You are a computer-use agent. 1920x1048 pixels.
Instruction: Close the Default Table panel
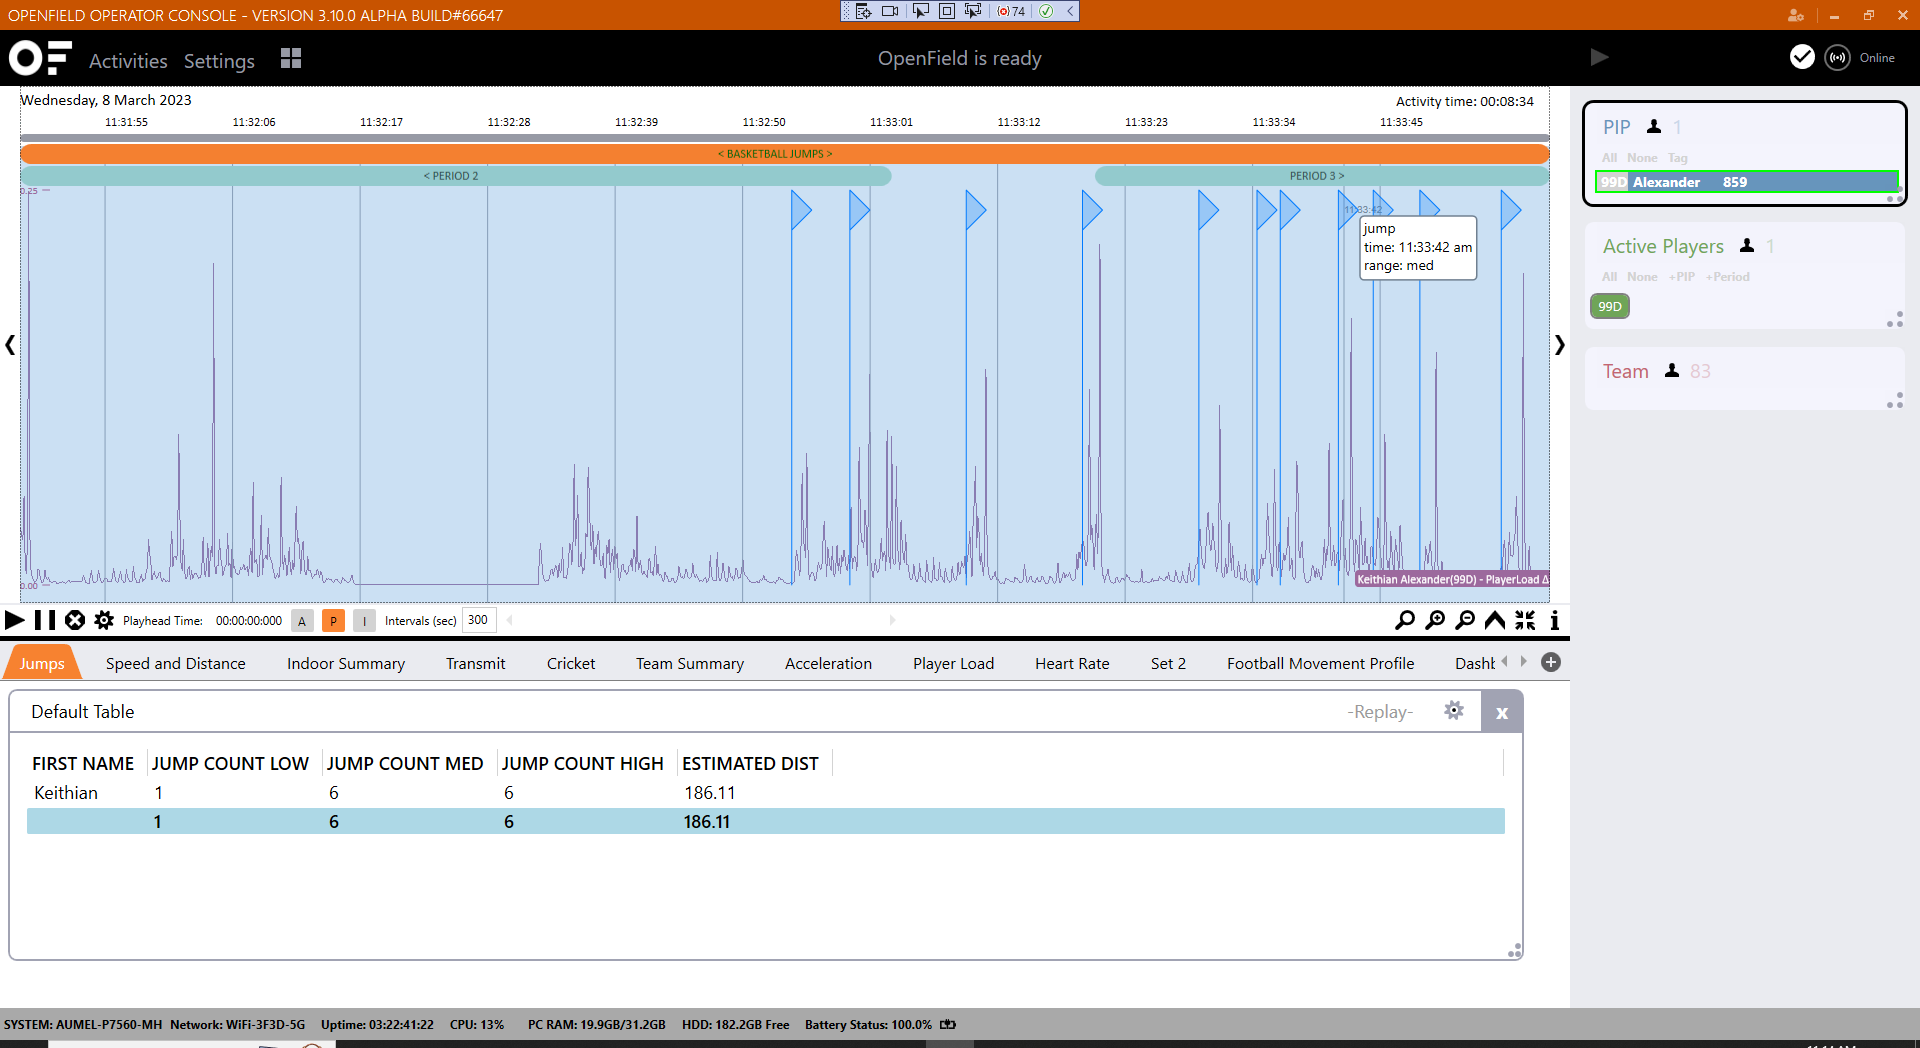[x=1501, y=712]
